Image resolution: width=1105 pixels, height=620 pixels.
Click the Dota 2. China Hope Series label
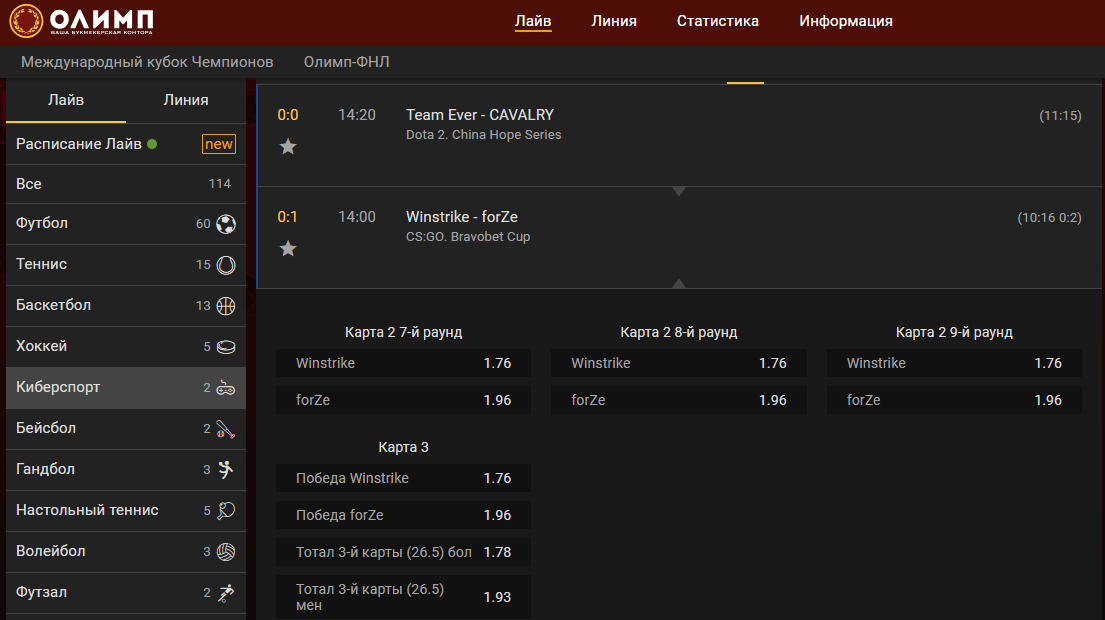pos(483,135)
